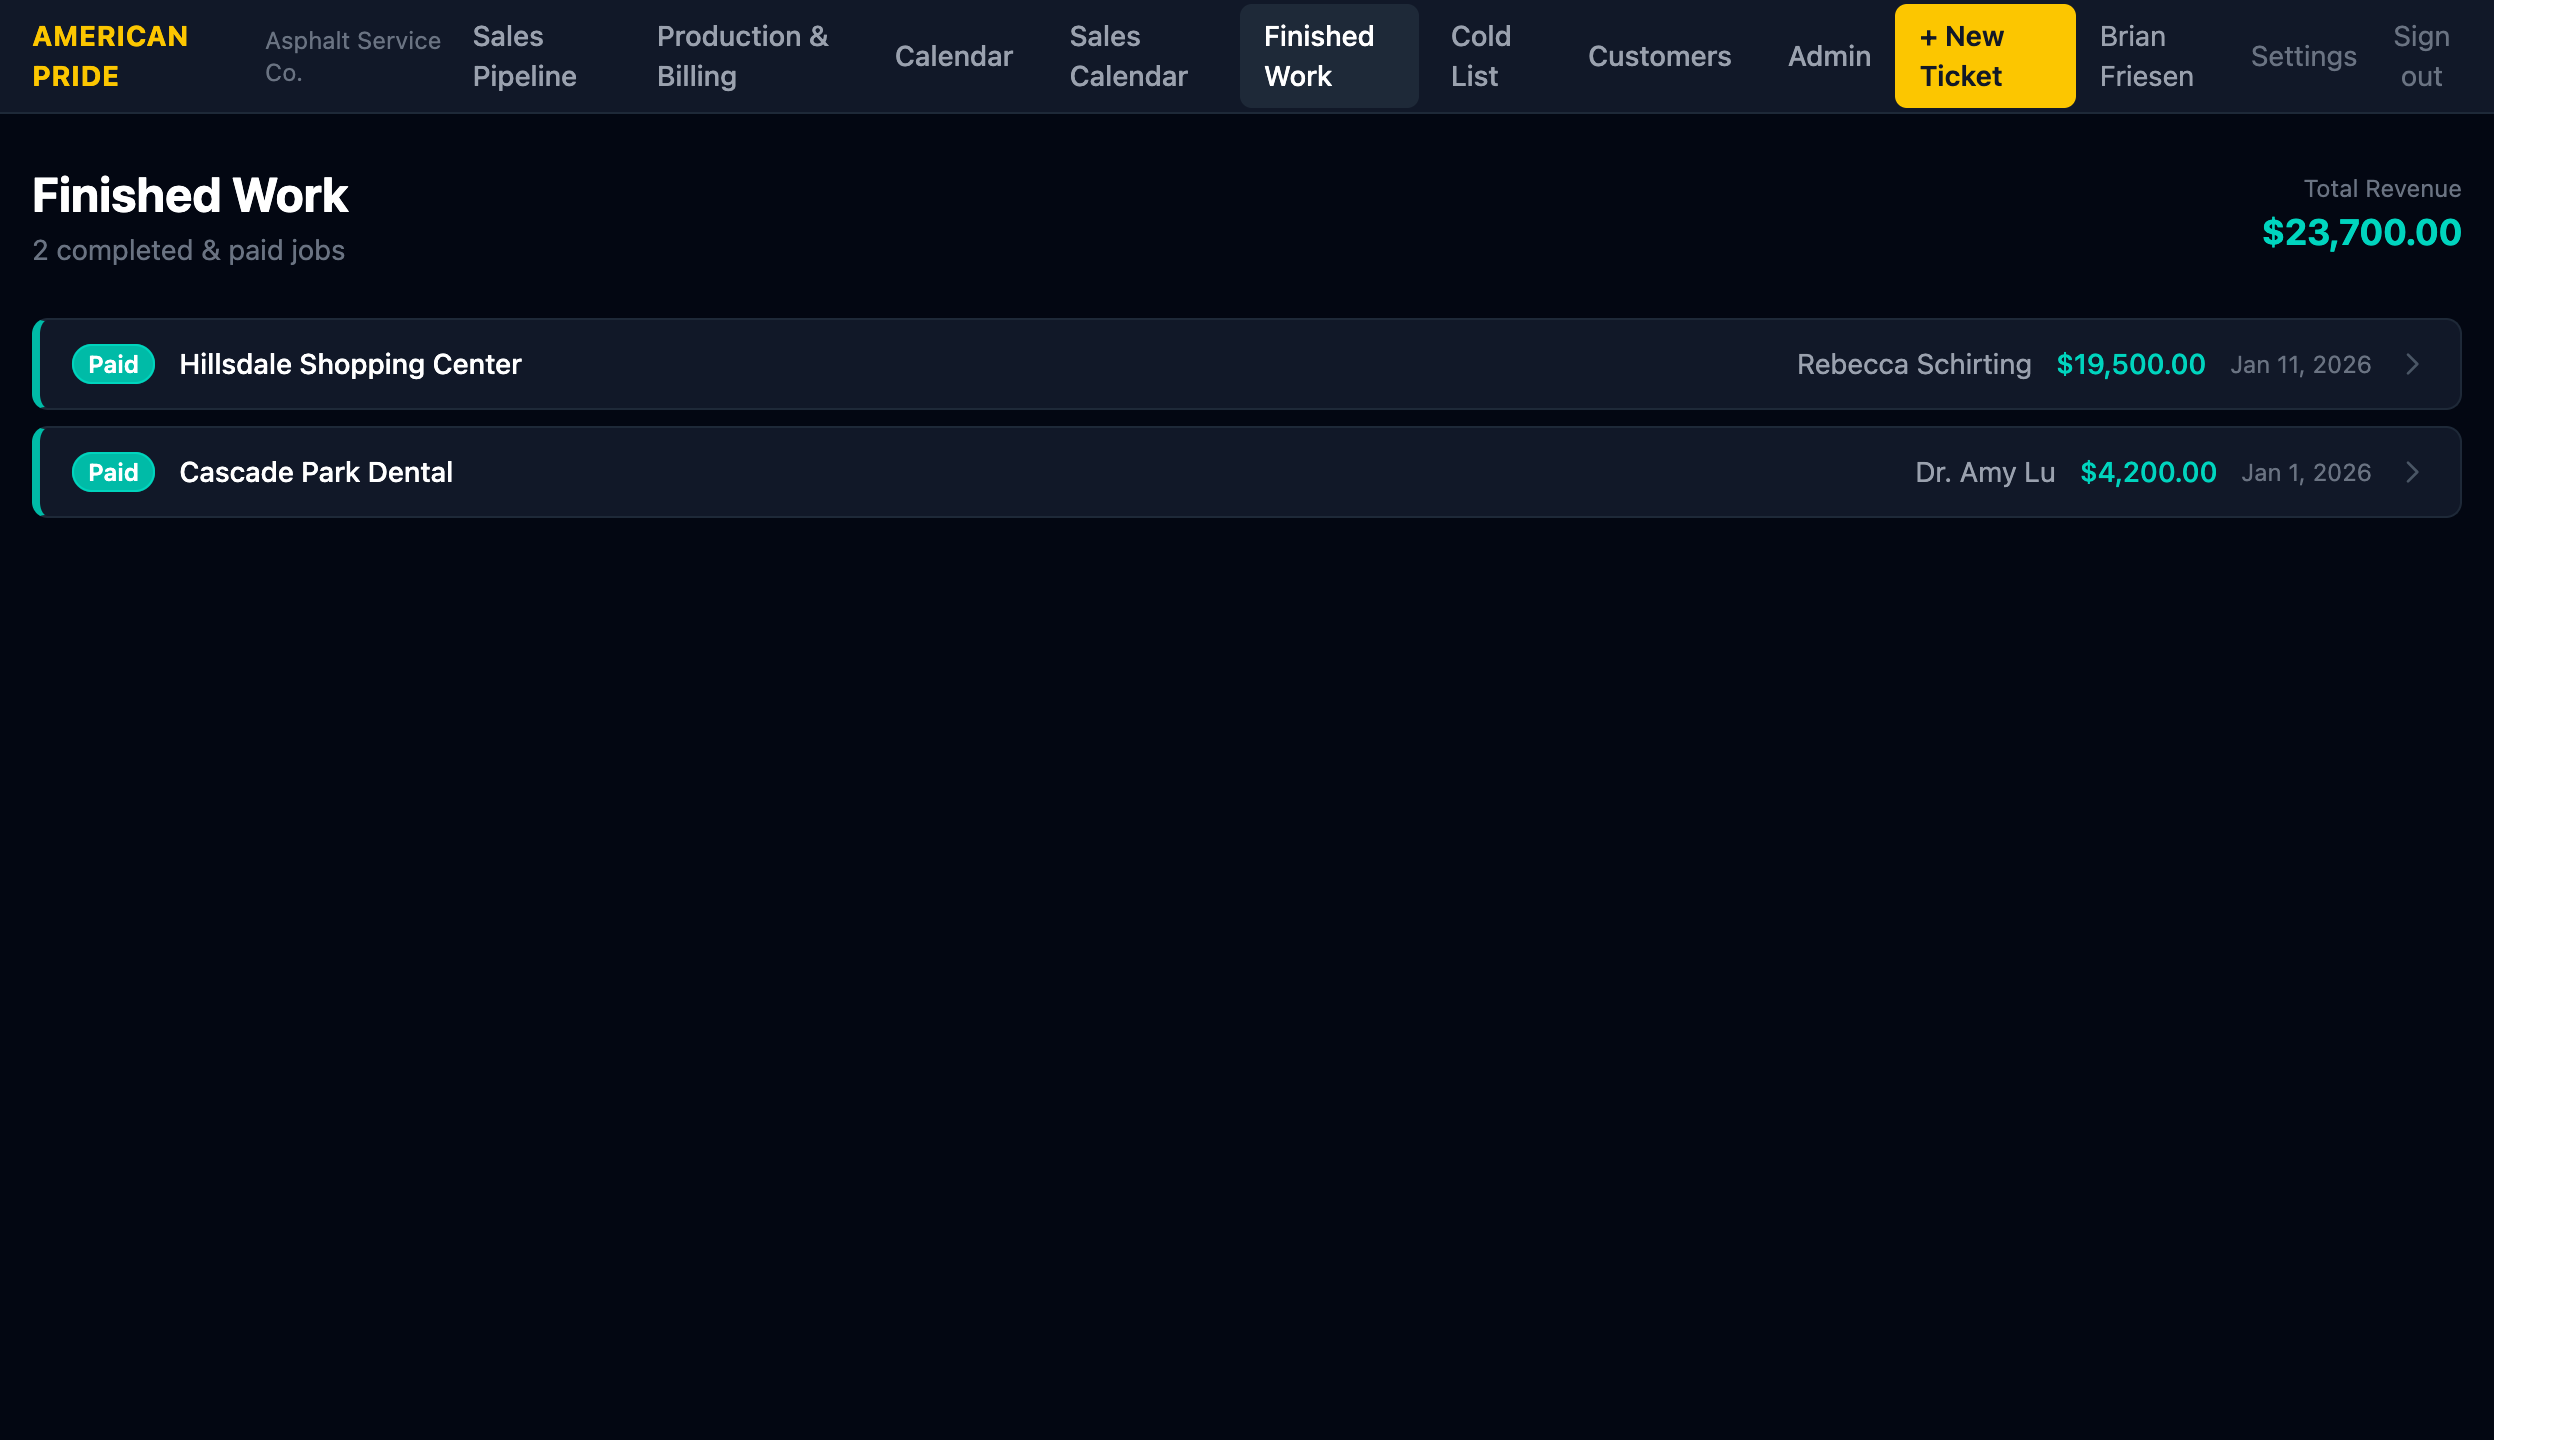Open the American Pride home logo

[x=110, y=56]
